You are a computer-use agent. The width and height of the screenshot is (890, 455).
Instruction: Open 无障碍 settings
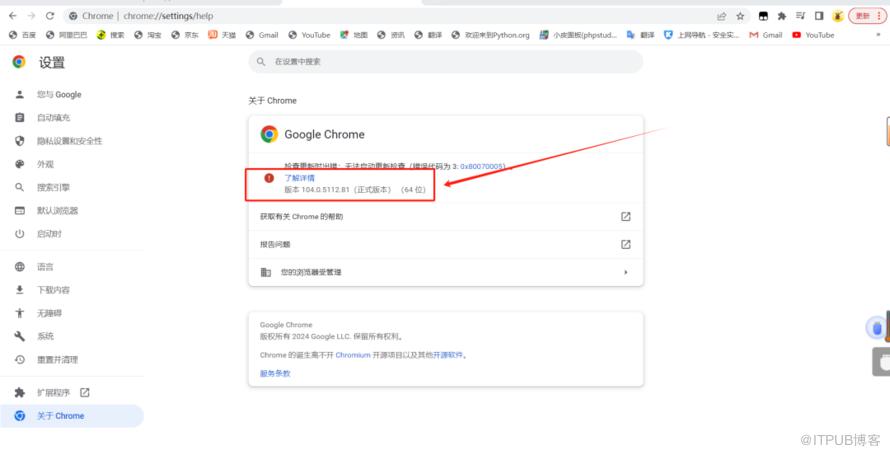[x=49, y=314]
